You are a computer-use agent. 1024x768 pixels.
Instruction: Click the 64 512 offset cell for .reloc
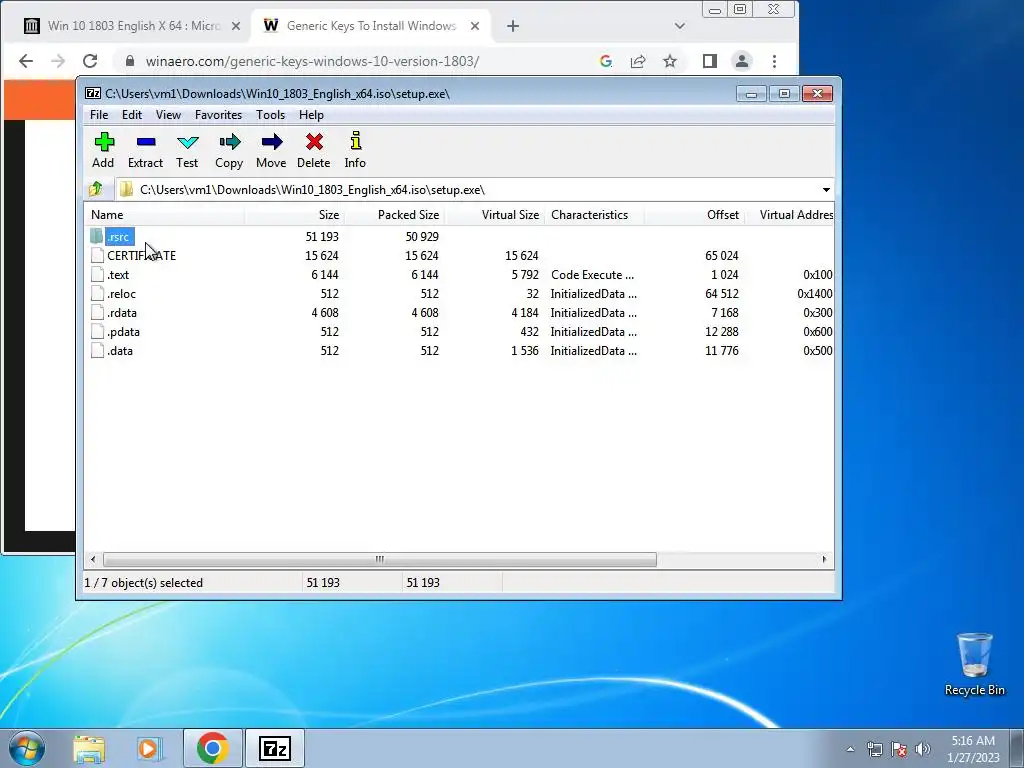(722, 293)
